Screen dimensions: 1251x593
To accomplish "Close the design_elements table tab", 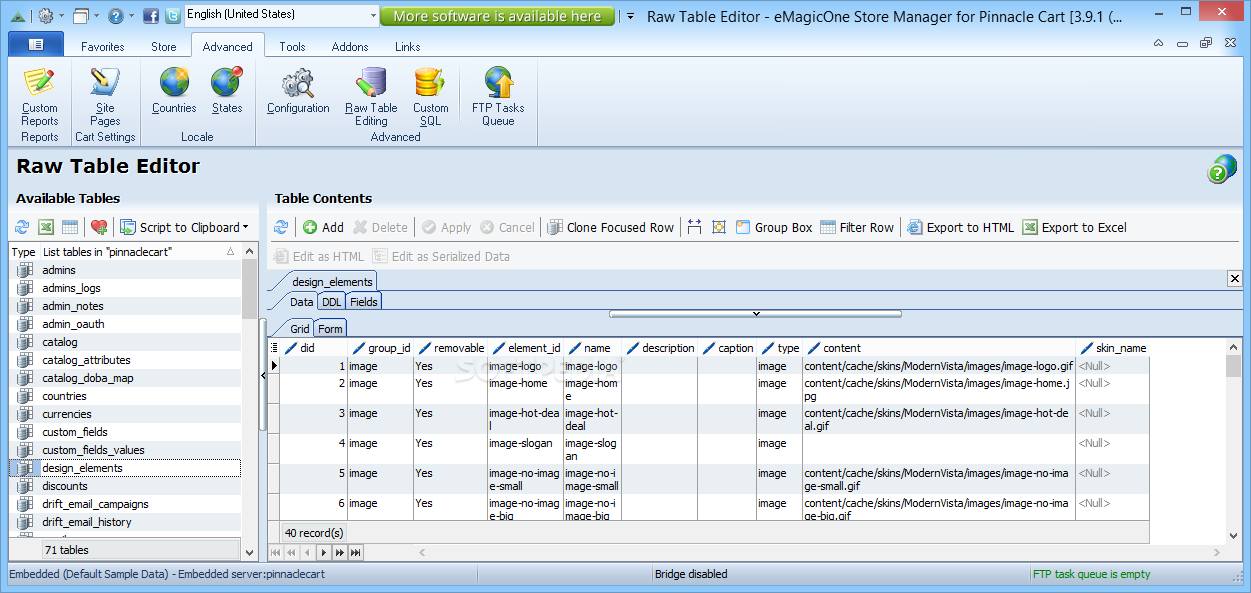I will (x=1234, y=279).
